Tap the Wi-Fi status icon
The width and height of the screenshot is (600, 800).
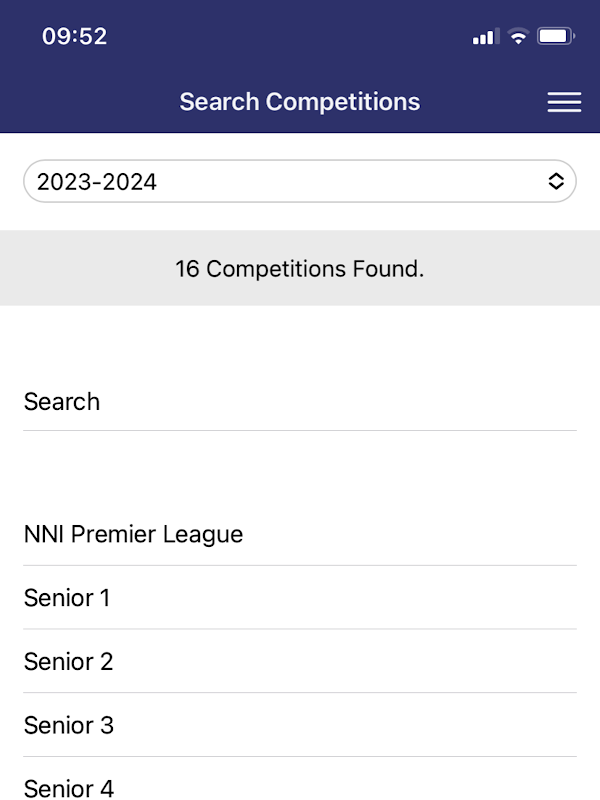pos(518,37)
